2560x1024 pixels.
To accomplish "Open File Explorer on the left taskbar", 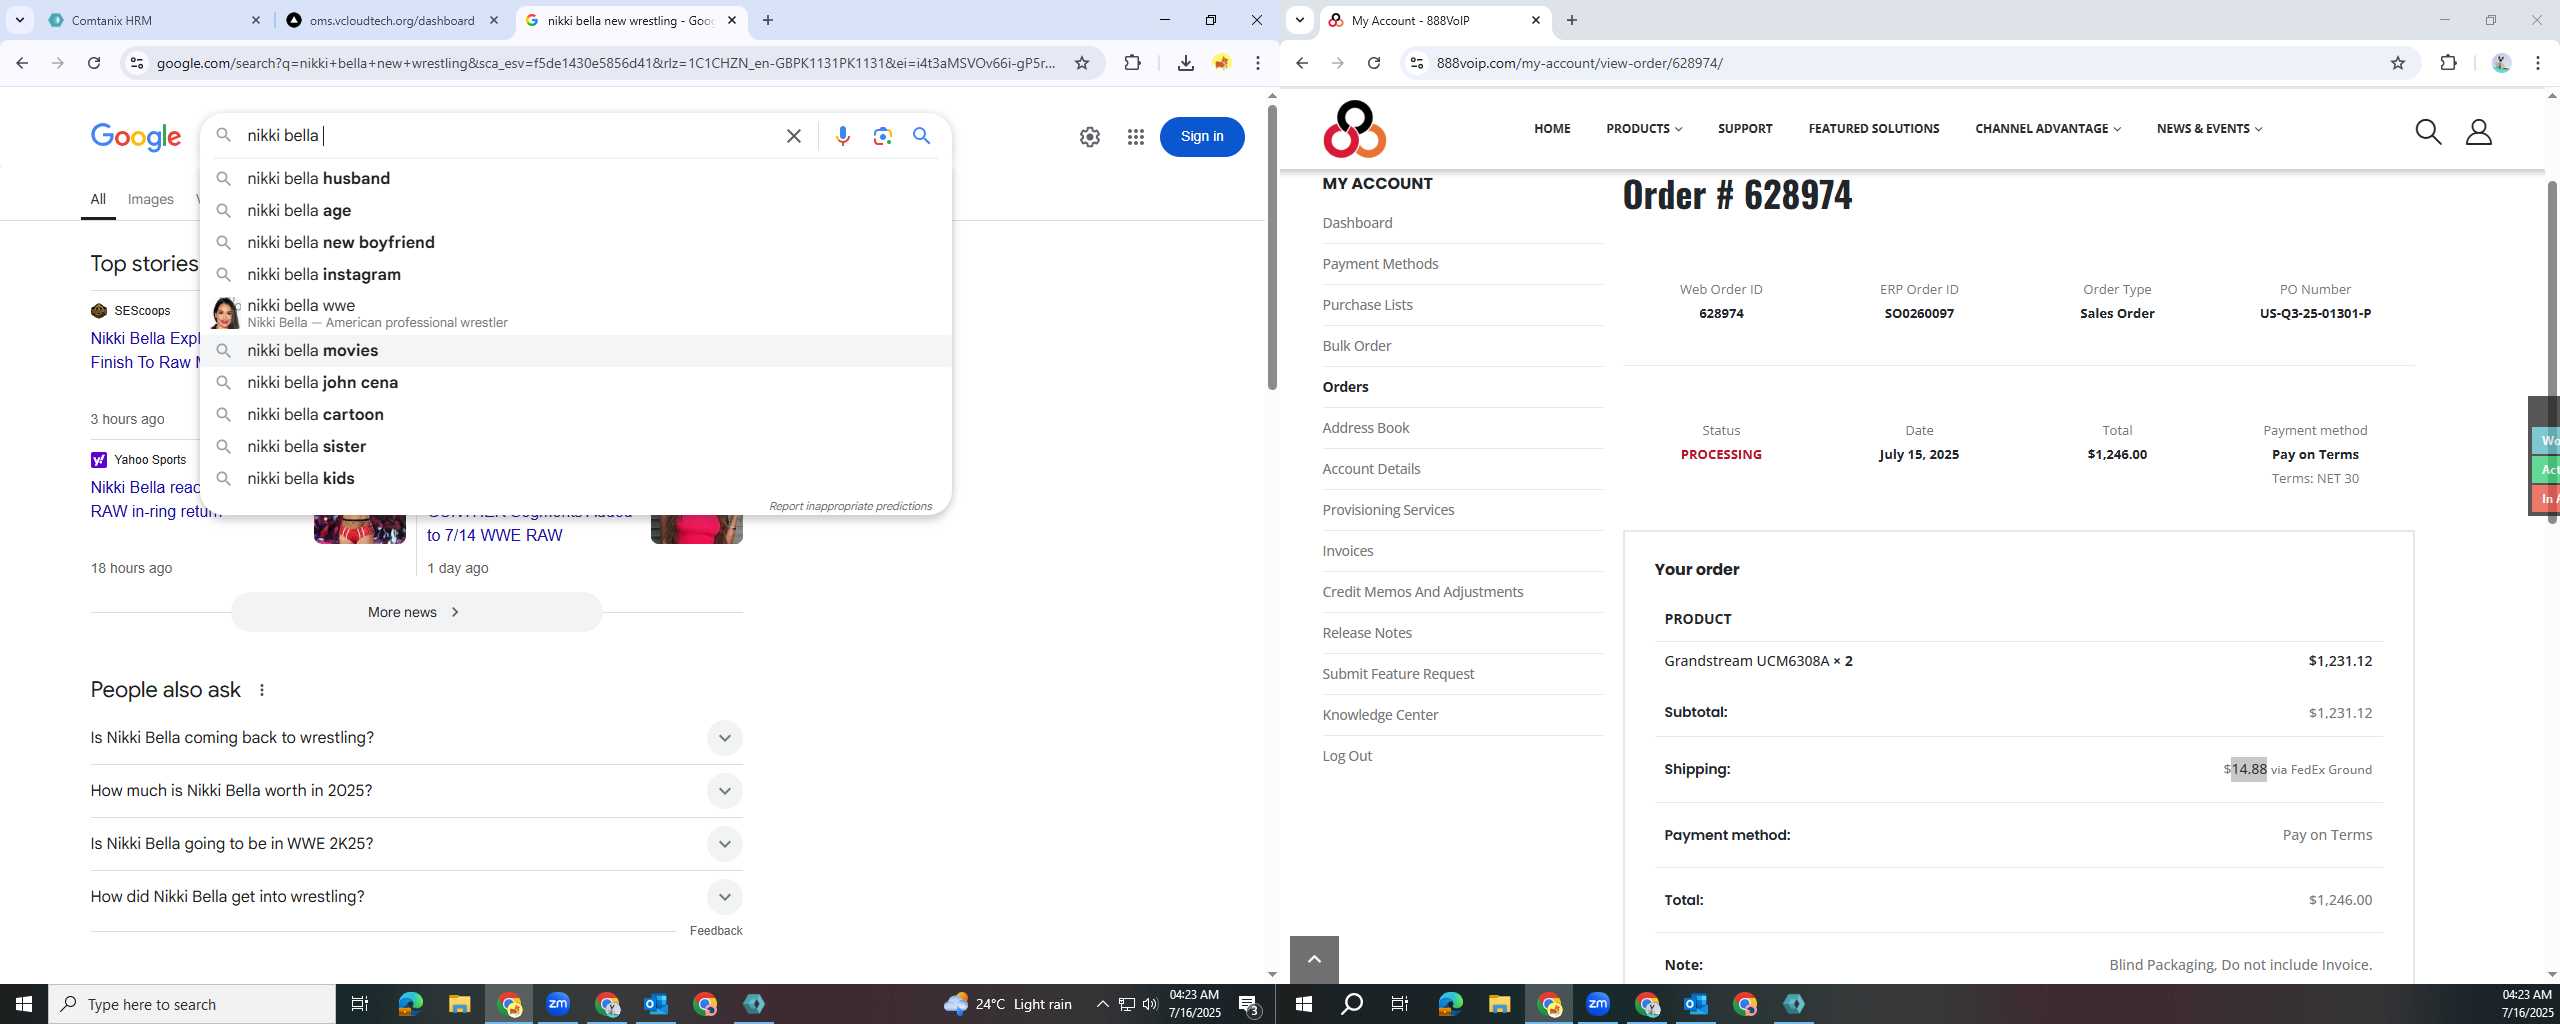I will tap(459, 1003).
